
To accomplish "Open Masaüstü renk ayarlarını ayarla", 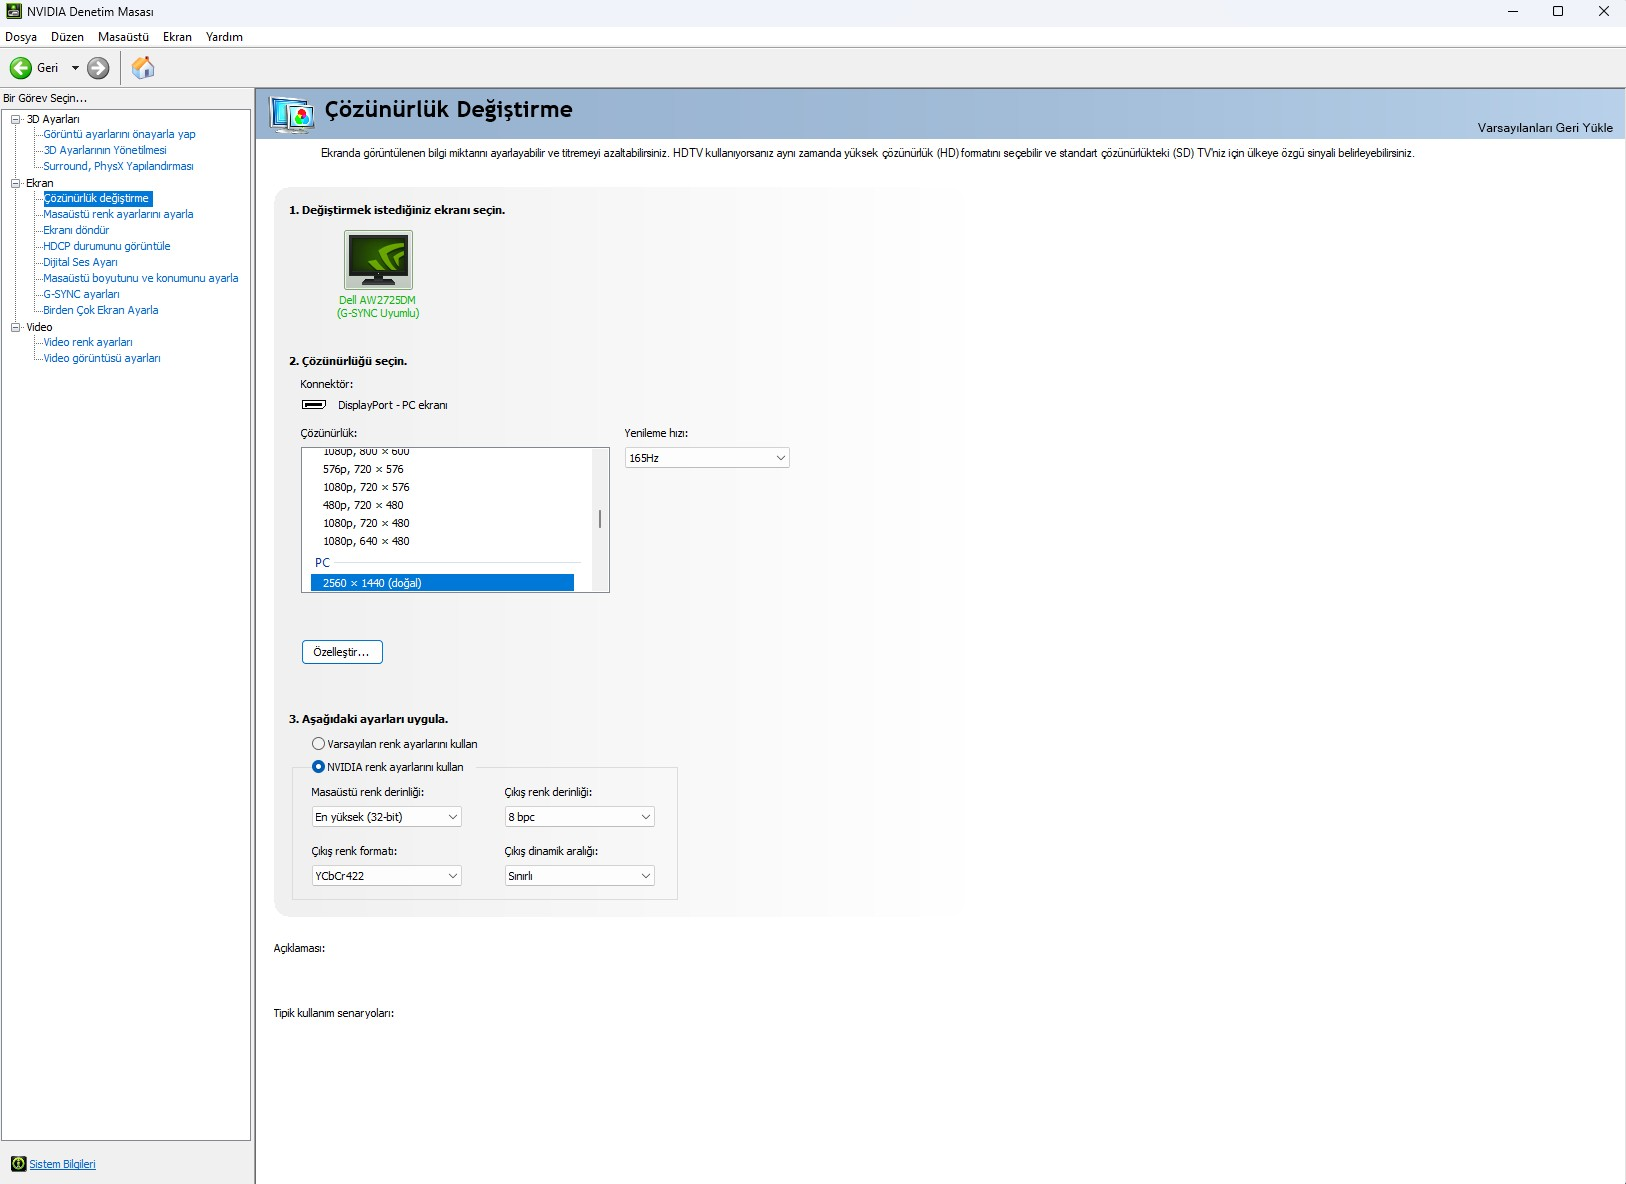I will click(x=118, y=214).
